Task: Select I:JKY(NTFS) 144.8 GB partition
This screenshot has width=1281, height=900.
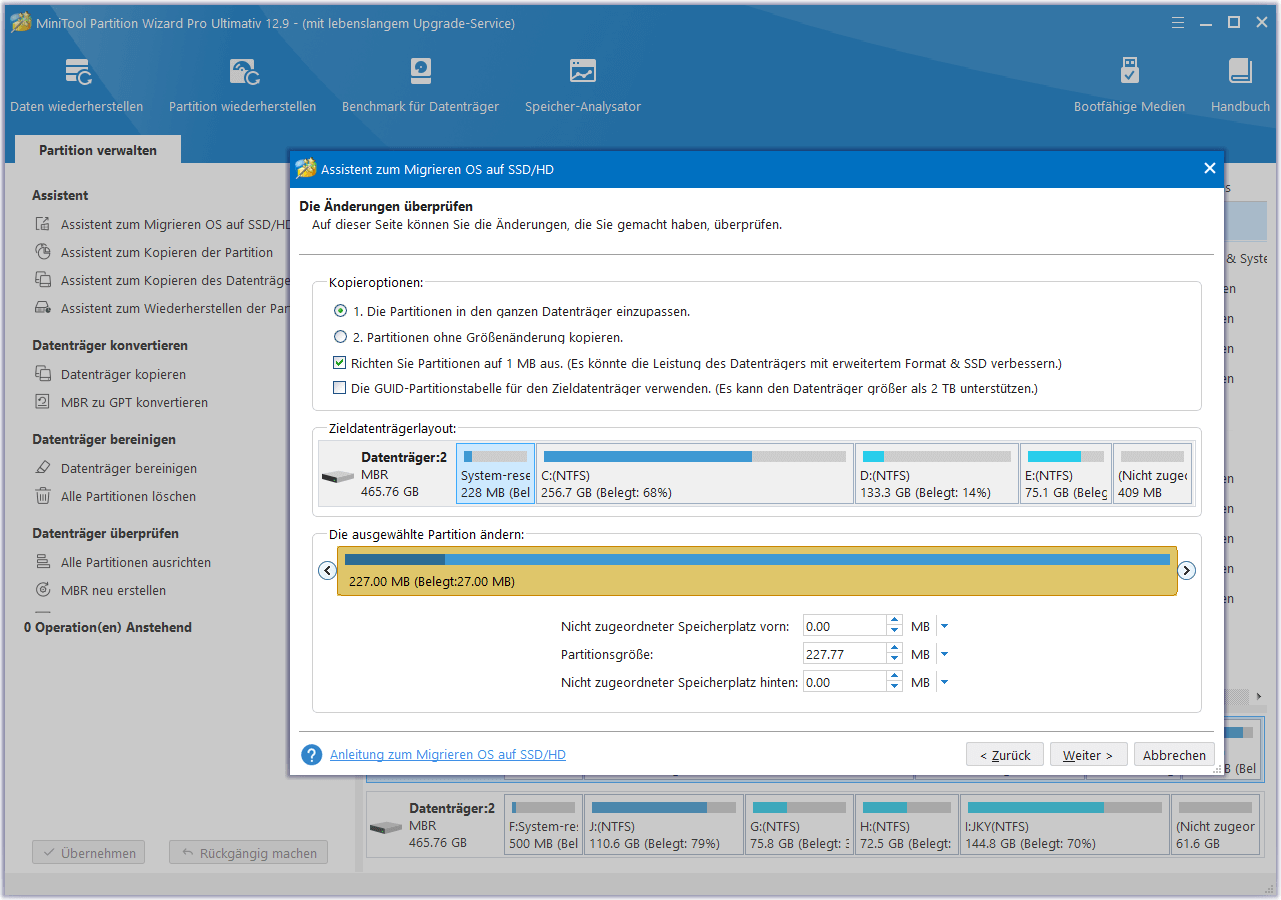Action: (1064, 825)
